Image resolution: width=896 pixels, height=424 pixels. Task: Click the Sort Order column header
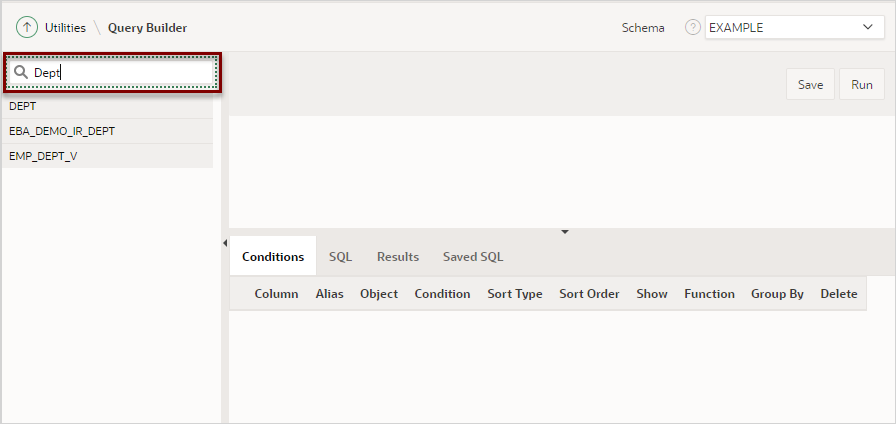589,294
